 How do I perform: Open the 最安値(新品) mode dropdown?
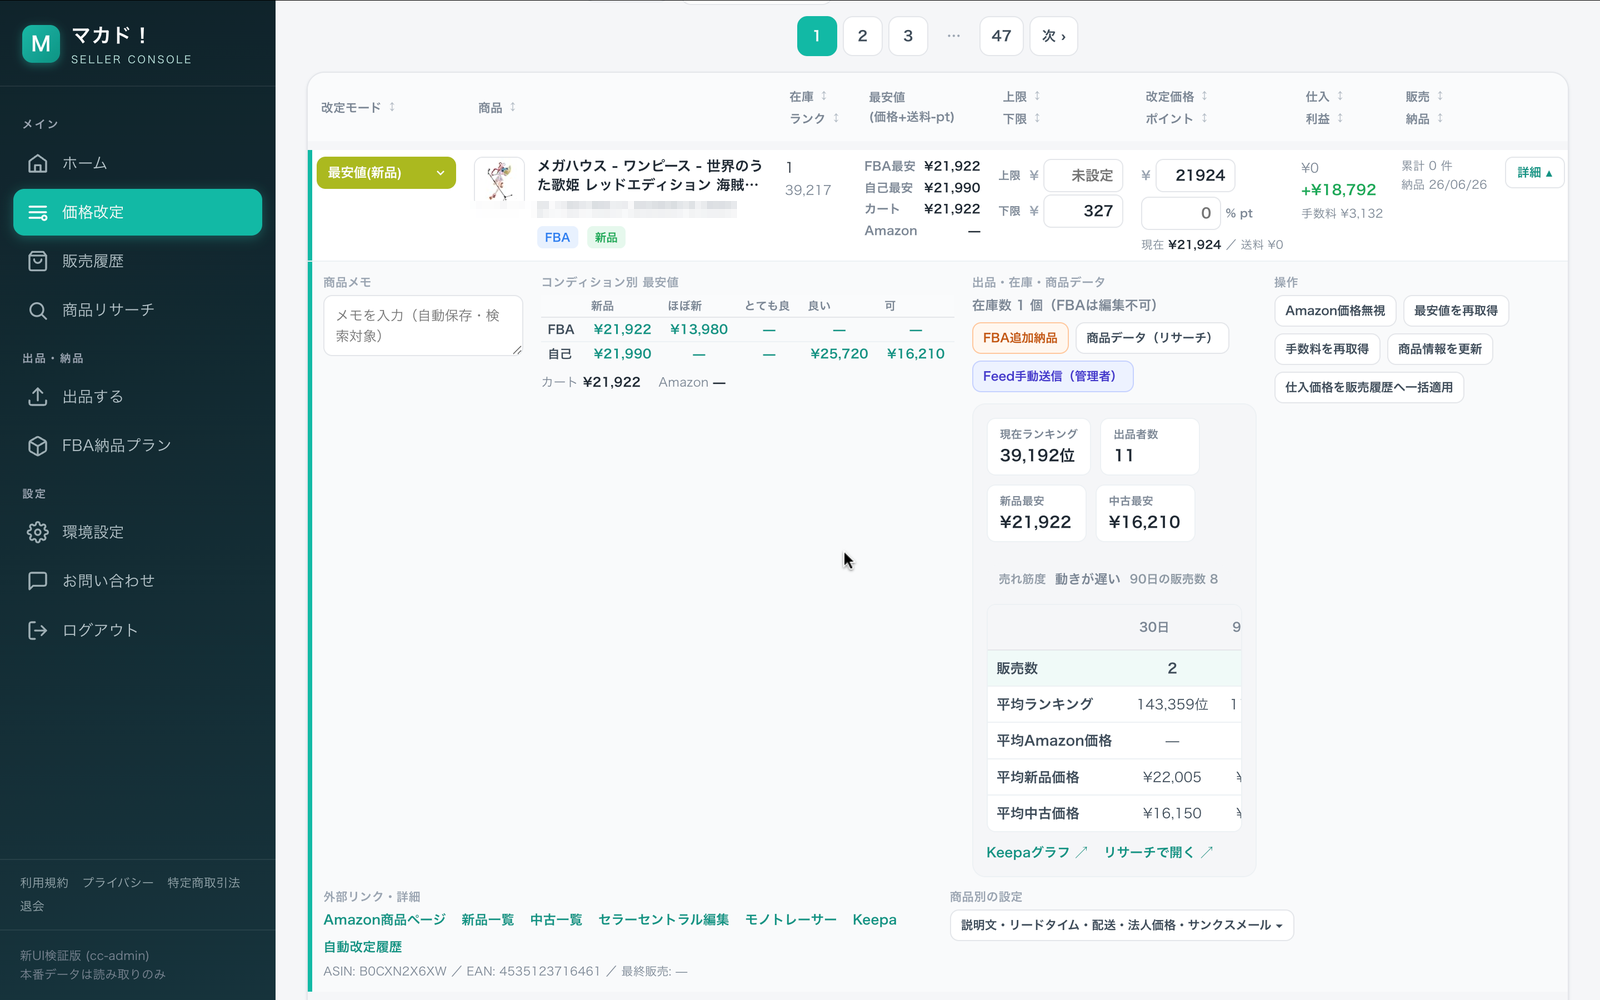click(386, 173)
